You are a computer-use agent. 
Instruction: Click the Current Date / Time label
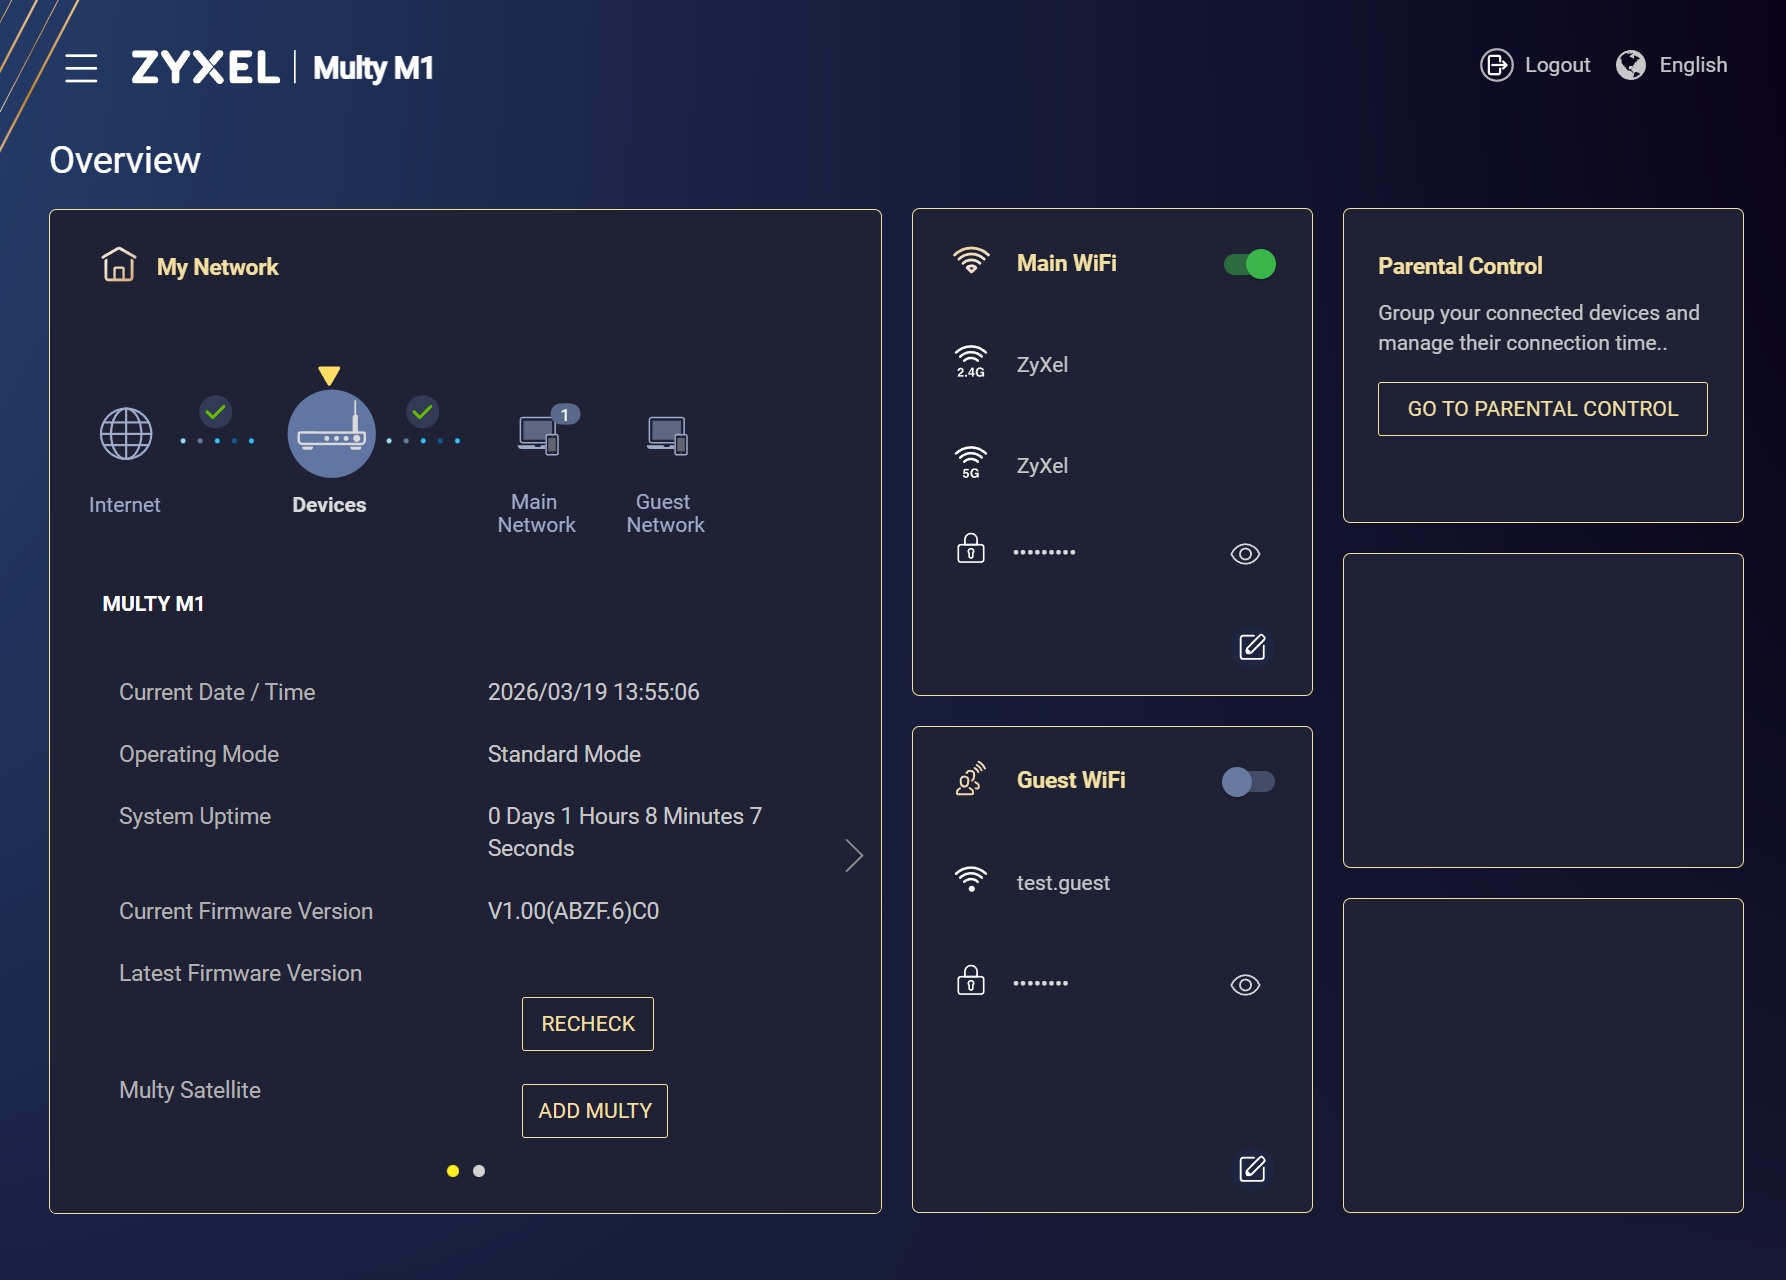pyautogui.click(x=217, y=692)
